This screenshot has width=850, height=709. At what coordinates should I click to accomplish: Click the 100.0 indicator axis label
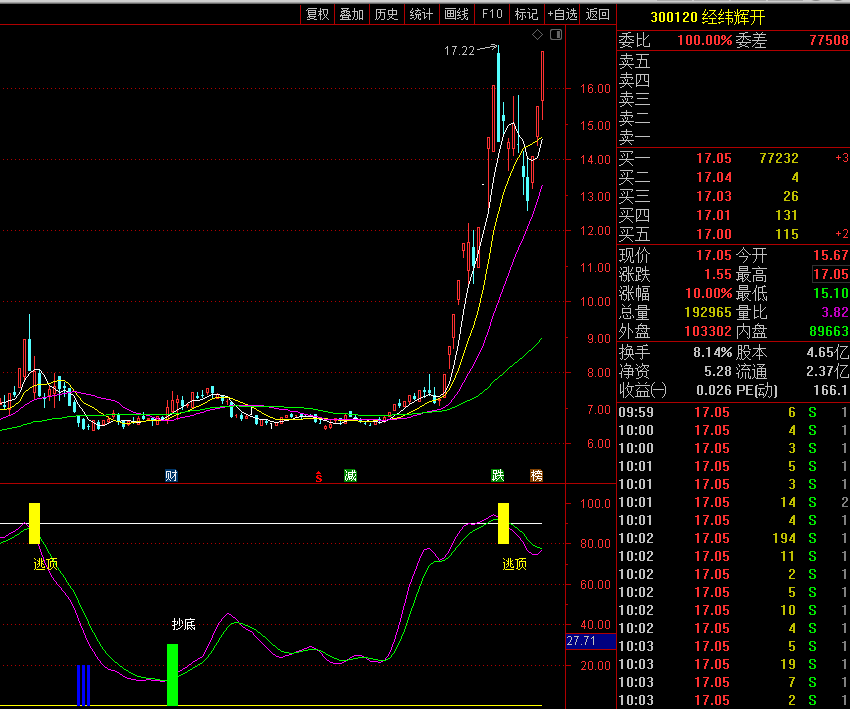(x=595, y=504)
